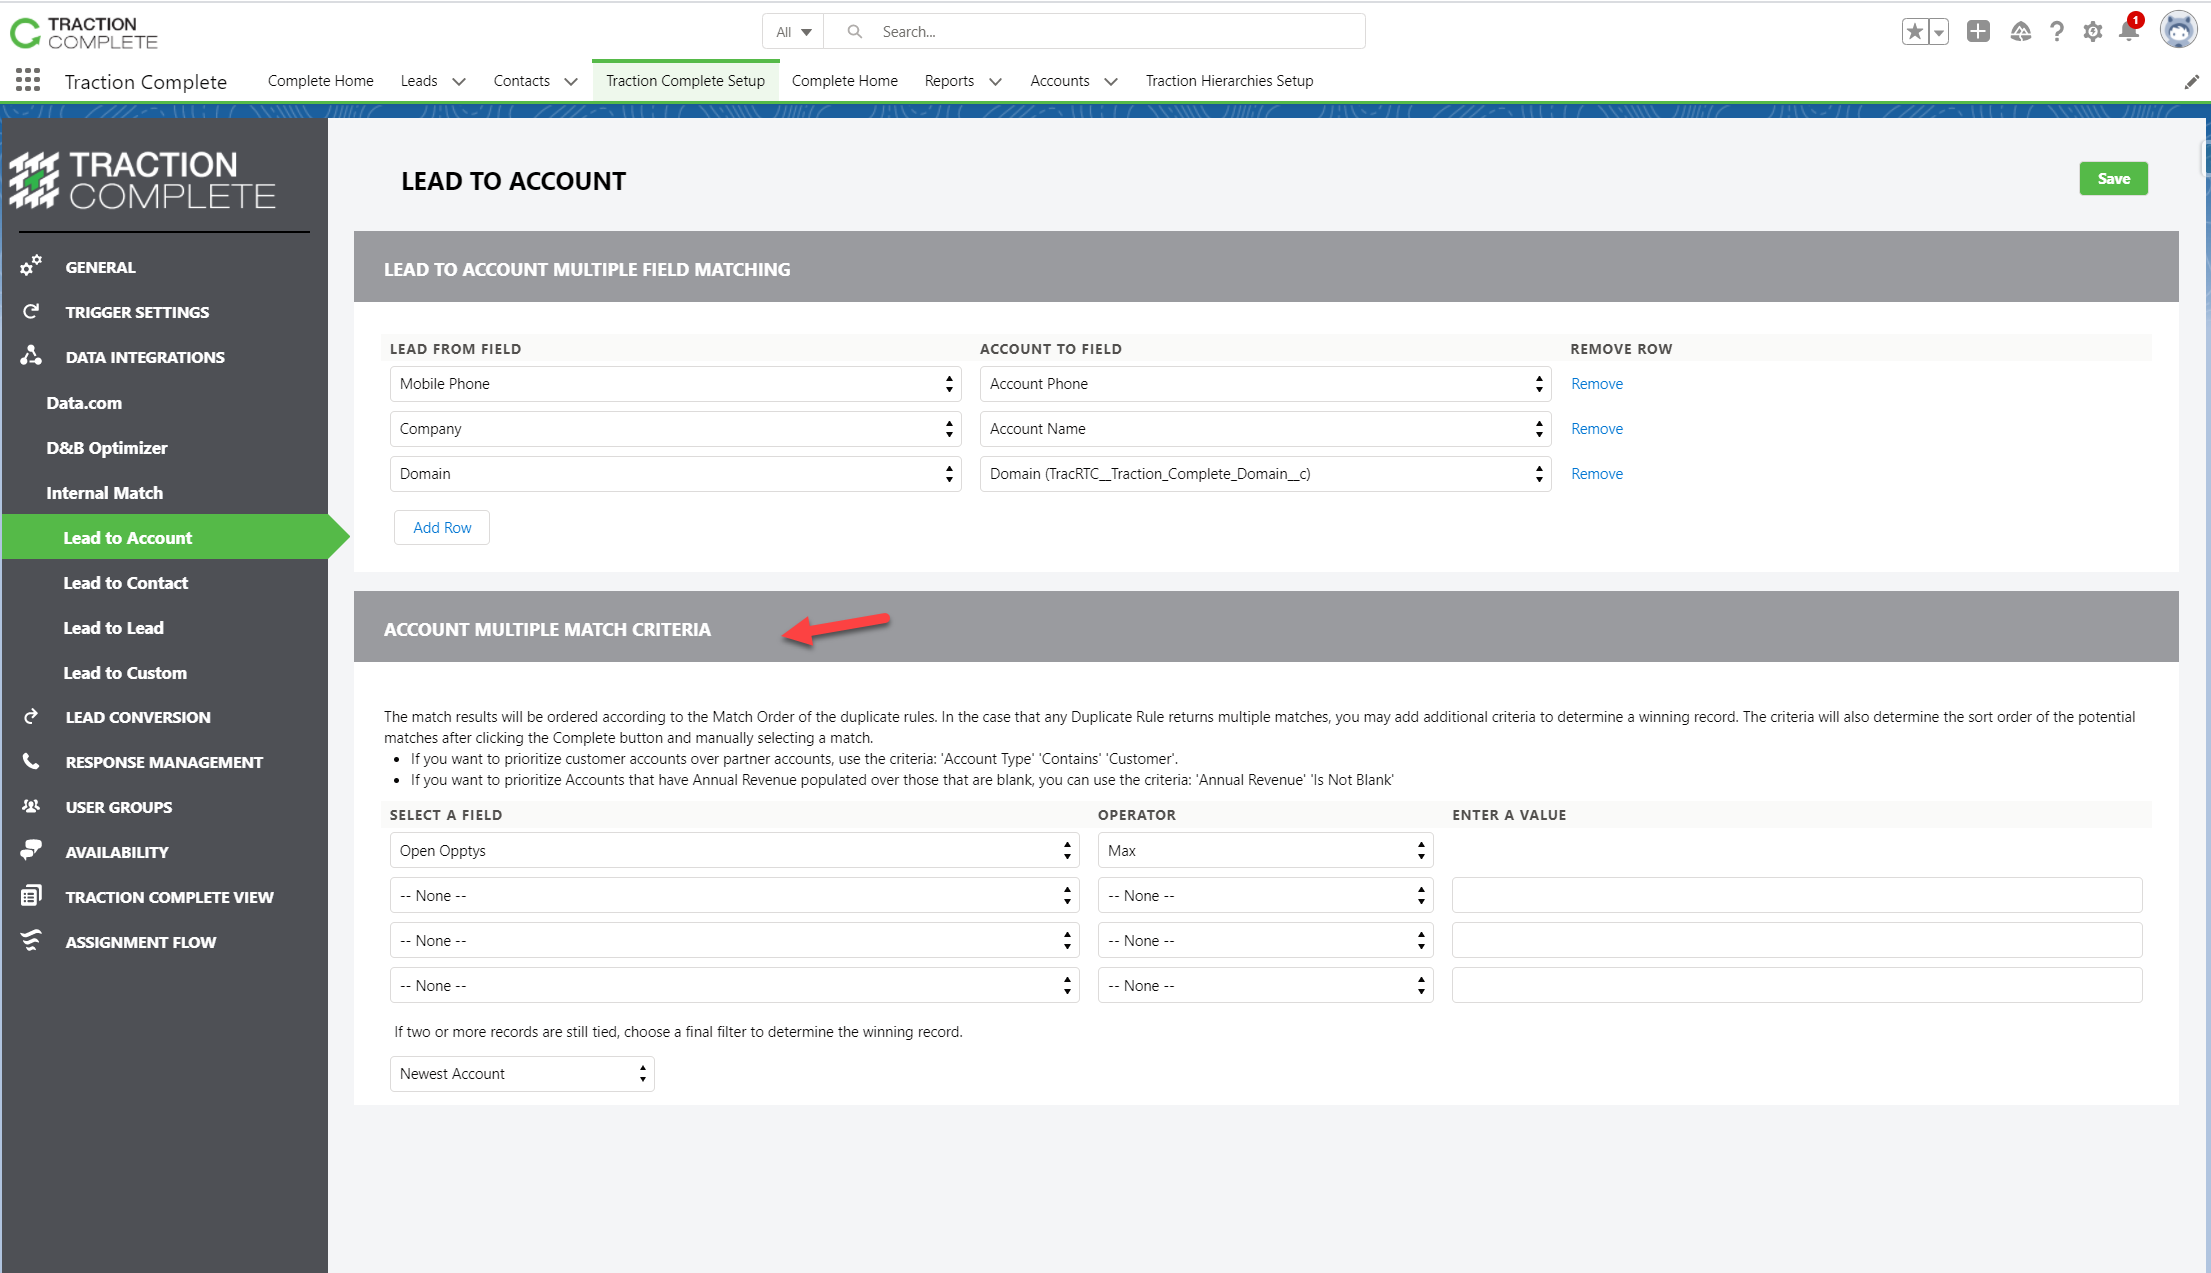2211x1273 pixels.
Task: Open the favorites list dropdown arrow
Action: click(1939, 32)
